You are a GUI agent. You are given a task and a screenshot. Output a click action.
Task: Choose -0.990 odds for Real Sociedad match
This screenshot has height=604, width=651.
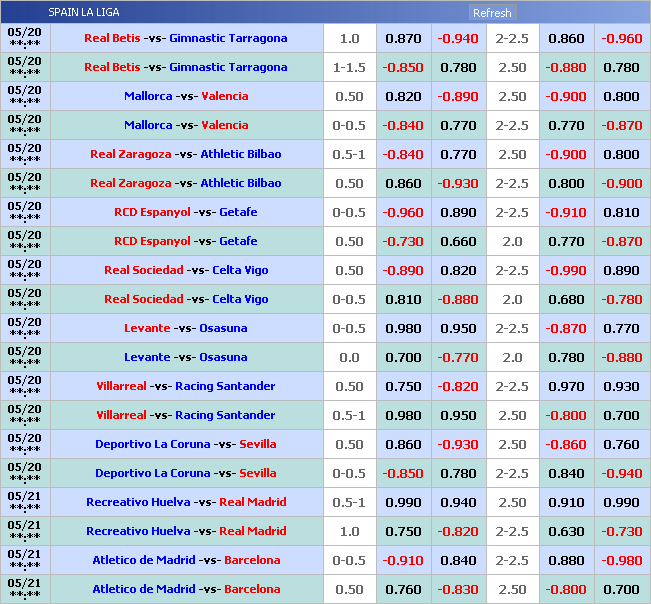[566, 271]
